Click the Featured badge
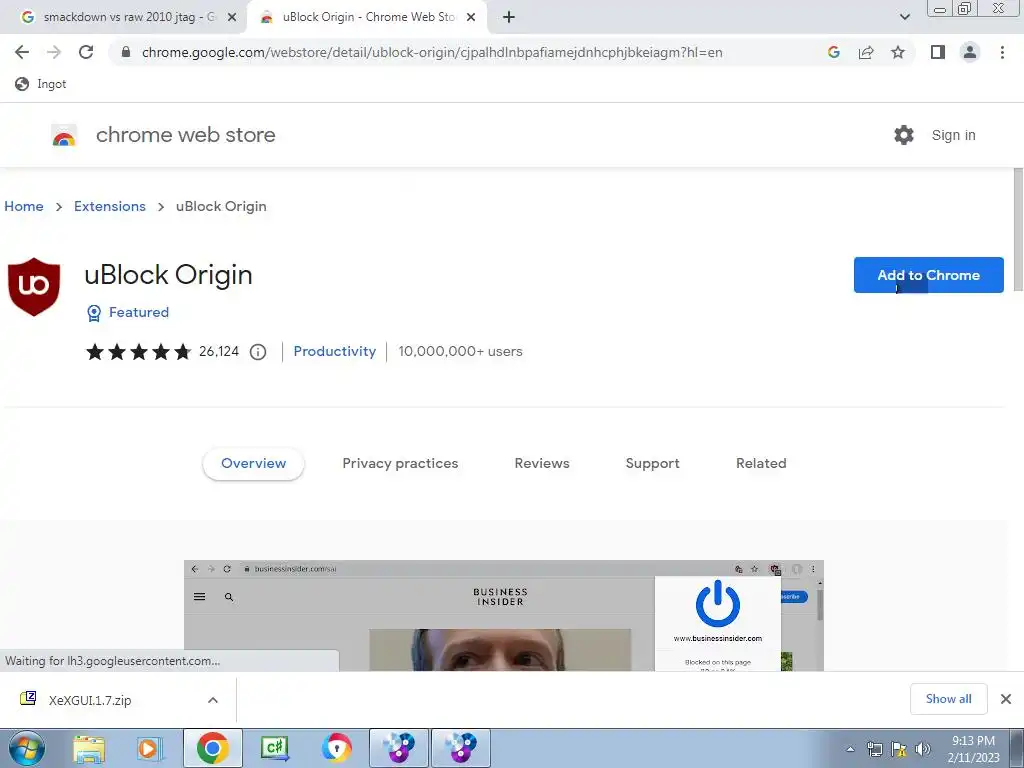Viewport: 1024px width, 768px height. click(x=128, y=312)
